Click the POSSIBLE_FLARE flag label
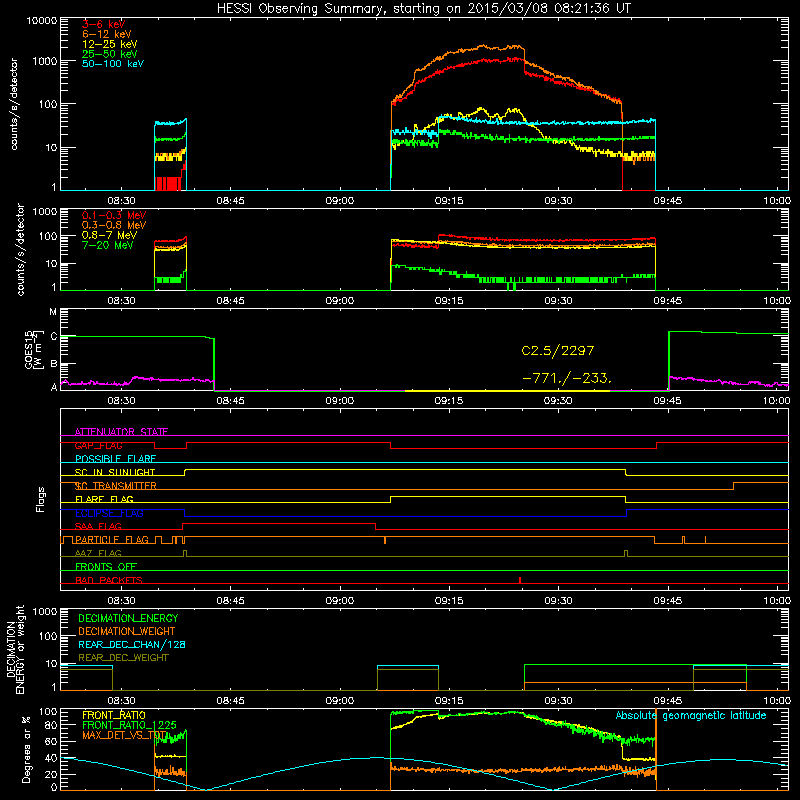The width and height of the screenshot is (800, 800). click(x=115, y=459)
